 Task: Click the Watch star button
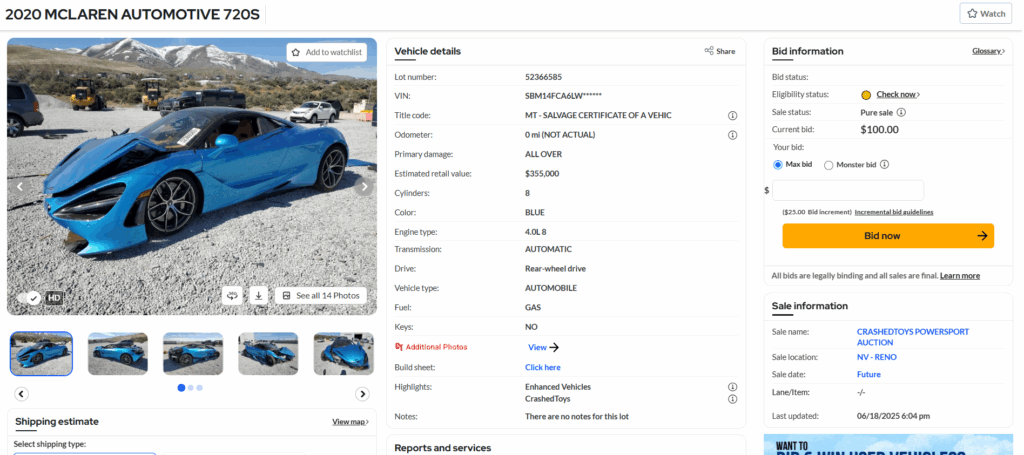(x=985, y=14)
